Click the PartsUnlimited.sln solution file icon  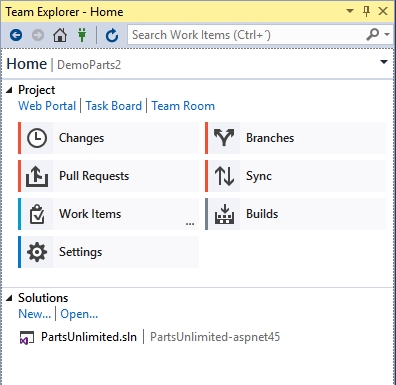coord(27,338)
